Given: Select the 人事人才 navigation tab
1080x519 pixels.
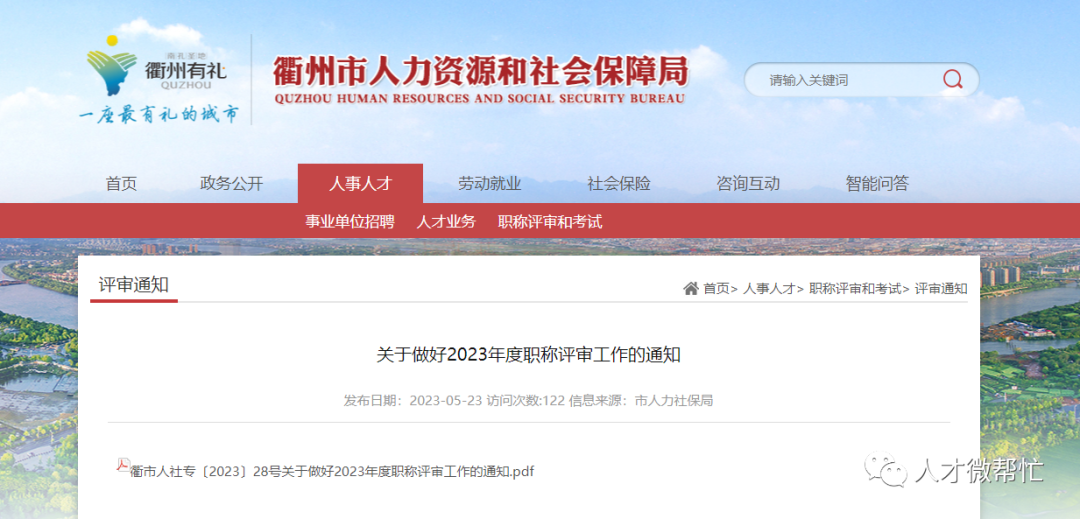Looking at the screenshot, I should tap(360, 183).
